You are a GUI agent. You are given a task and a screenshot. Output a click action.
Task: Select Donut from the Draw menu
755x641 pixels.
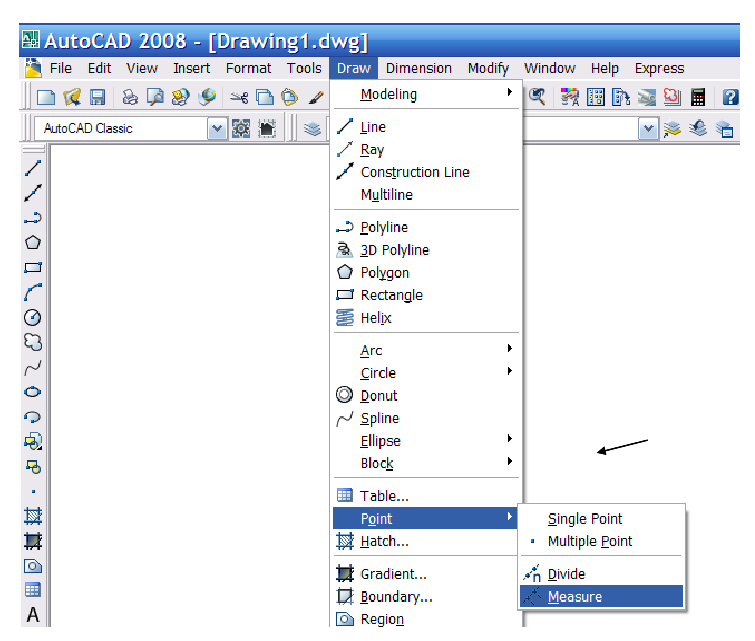tap(426, 395)
